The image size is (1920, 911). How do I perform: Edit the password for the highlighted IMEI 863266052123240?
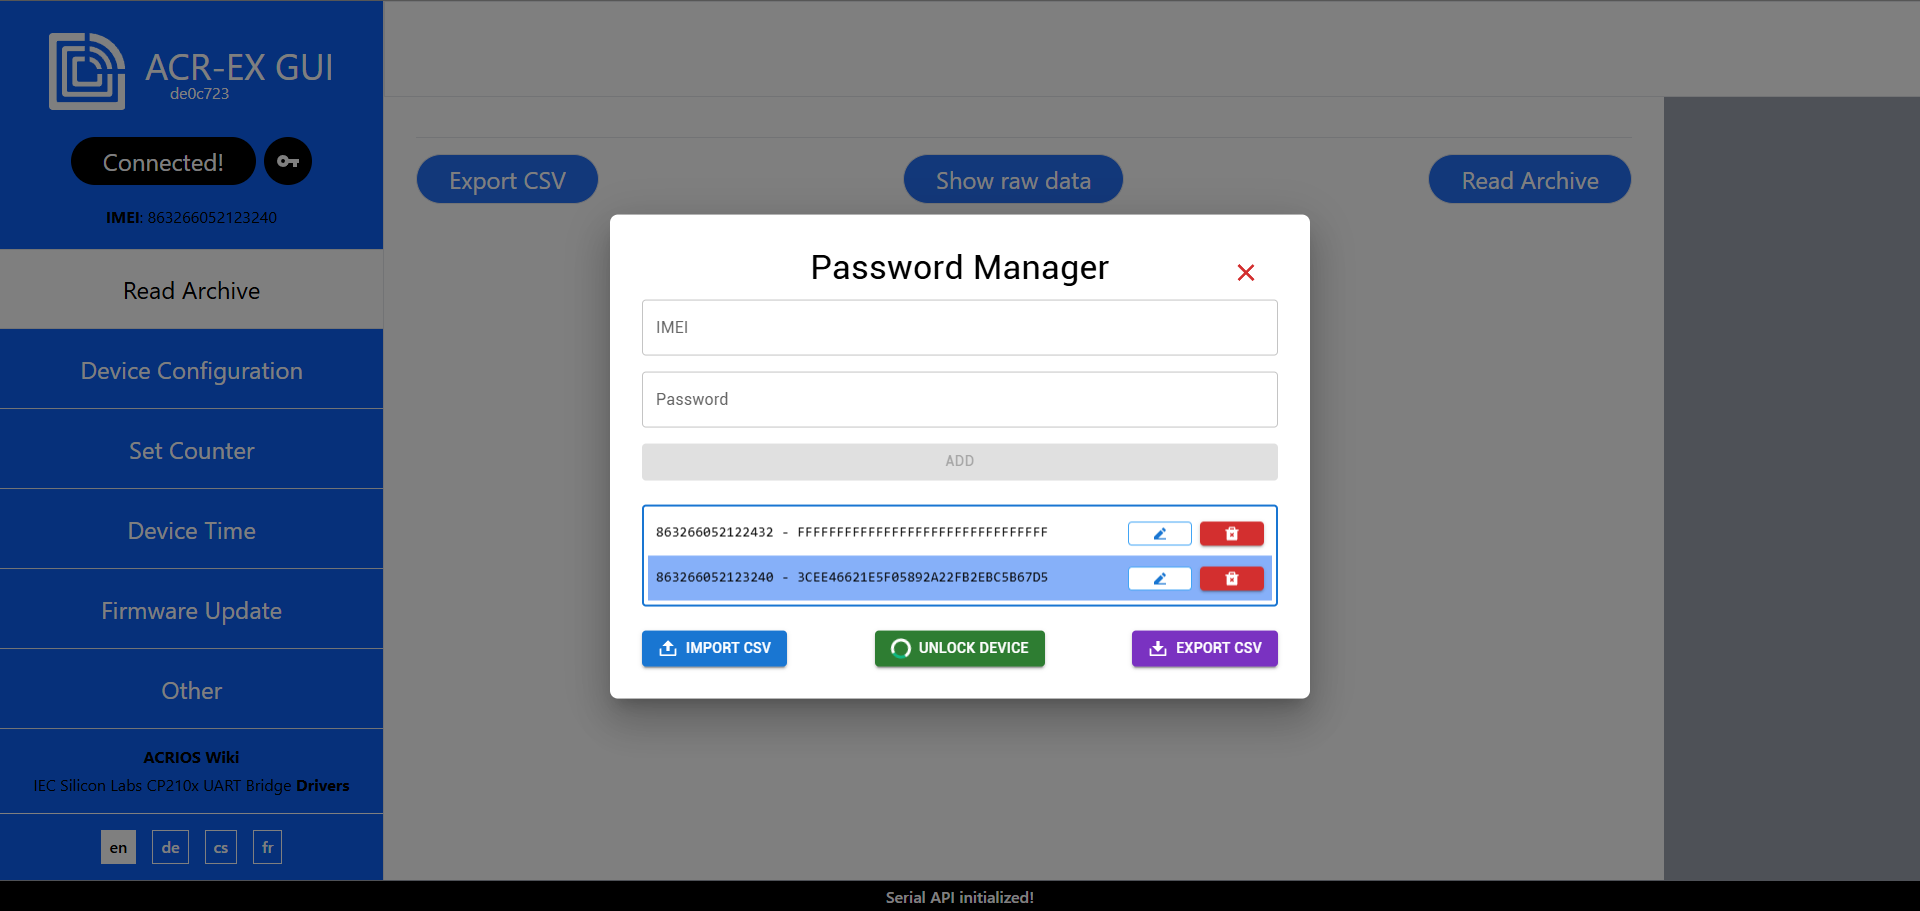[1159, 578]
